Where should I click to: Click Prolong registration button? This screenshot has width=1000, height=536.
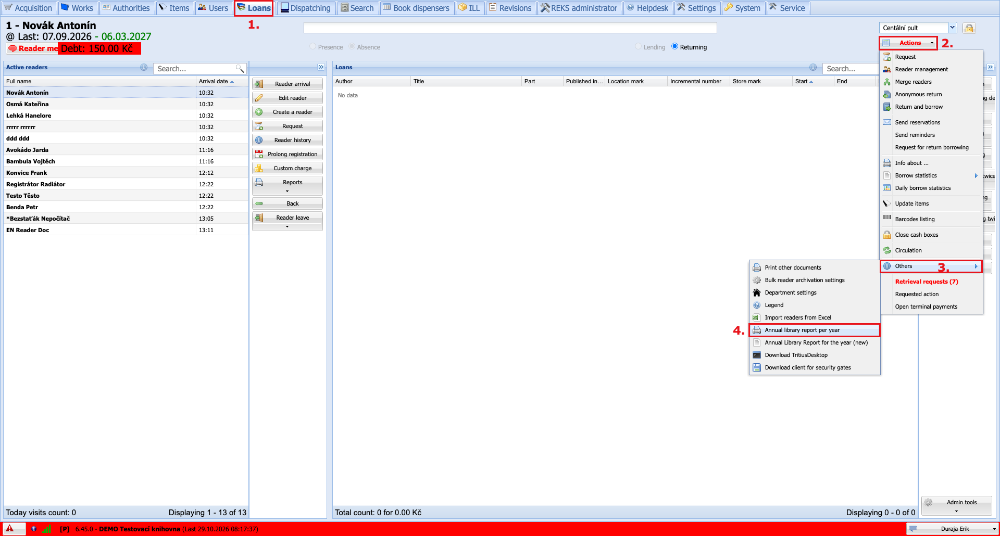[288, 154]
